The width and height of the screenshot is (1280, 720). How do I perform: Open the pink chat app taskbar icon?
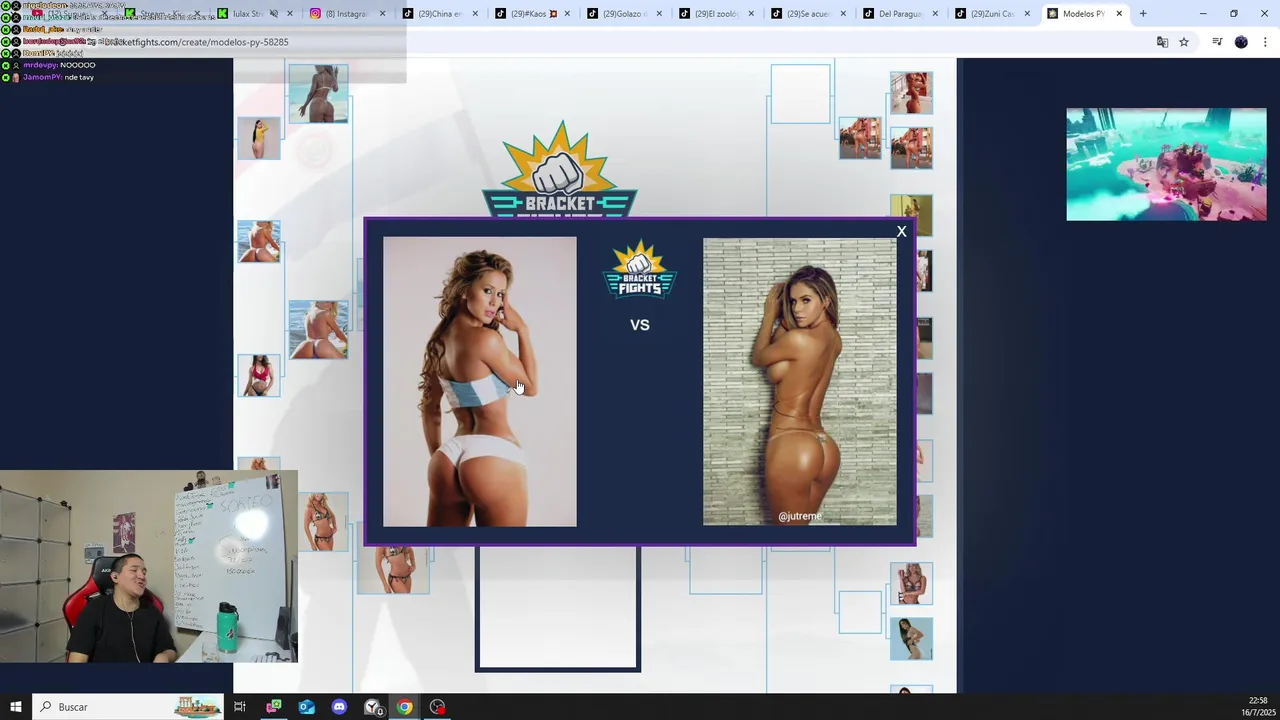coord(273,707)
